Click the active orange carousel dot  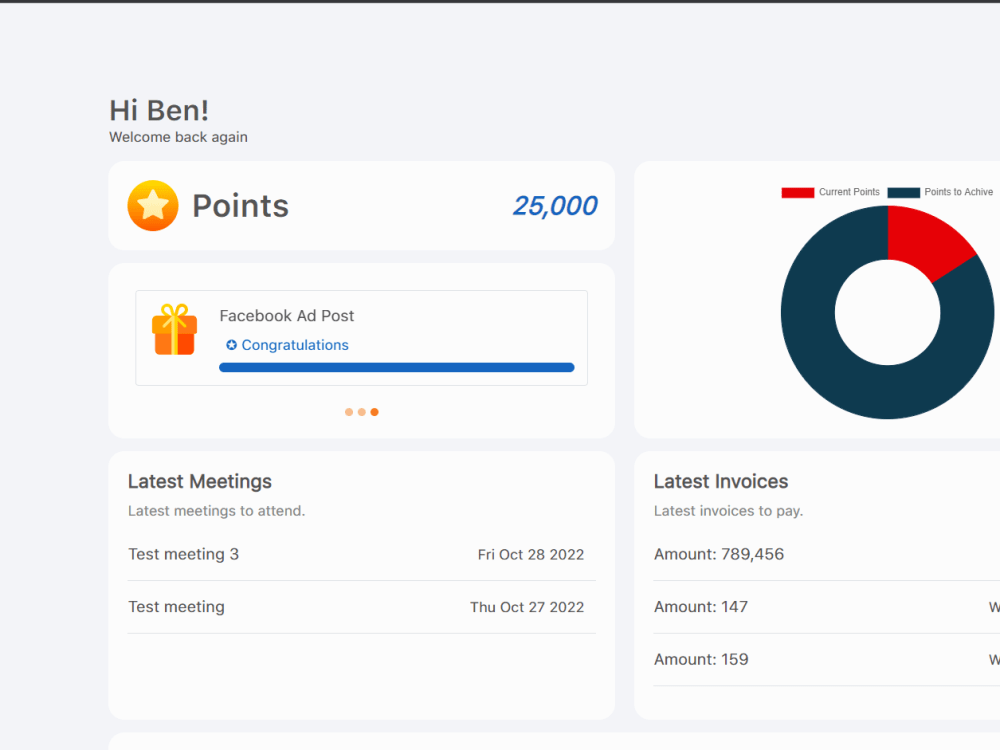[x=374, y=411]
